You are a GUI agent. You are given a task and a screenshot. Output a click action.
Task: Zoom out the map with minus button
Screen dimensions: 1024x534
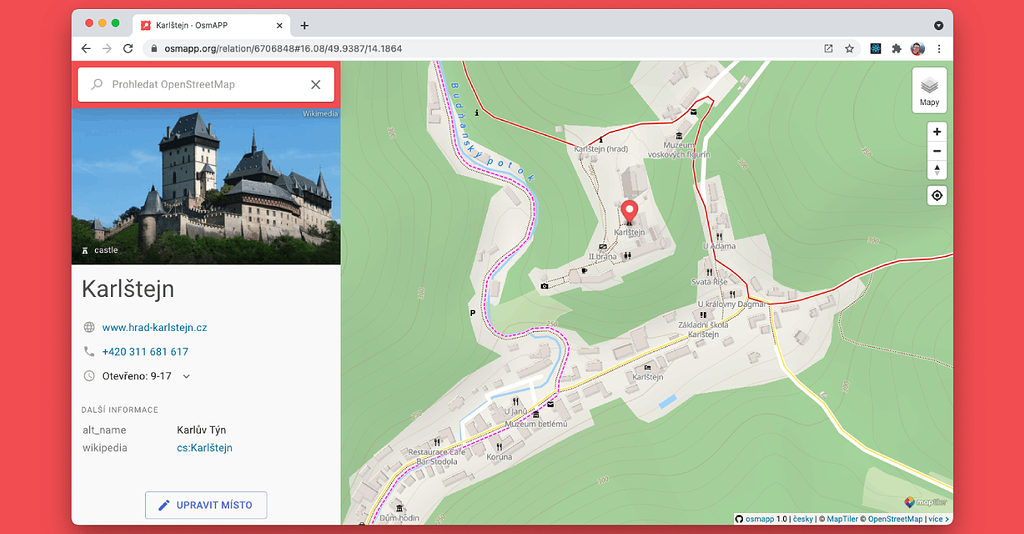(x=937, y=151)
